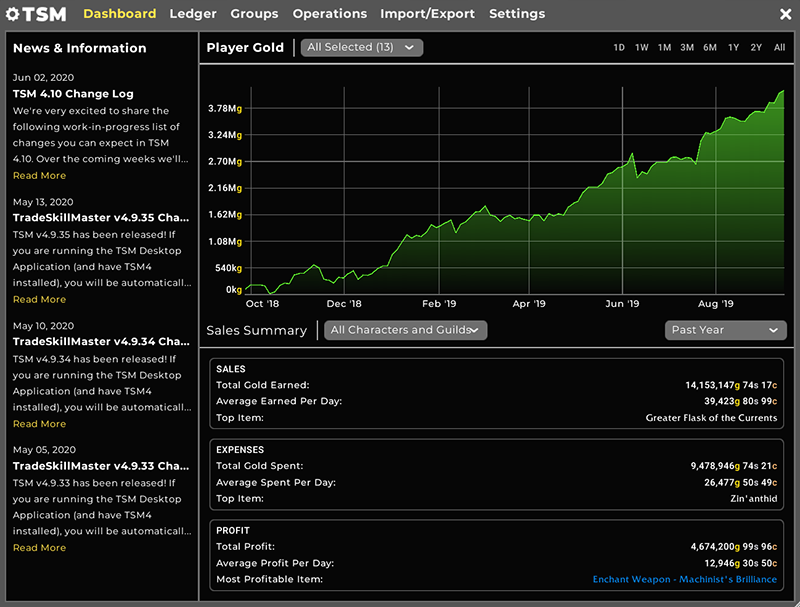800x607 pixels.
Task: Click the 3.24Mg gold axis label
Action: click(x=225, y=135)
